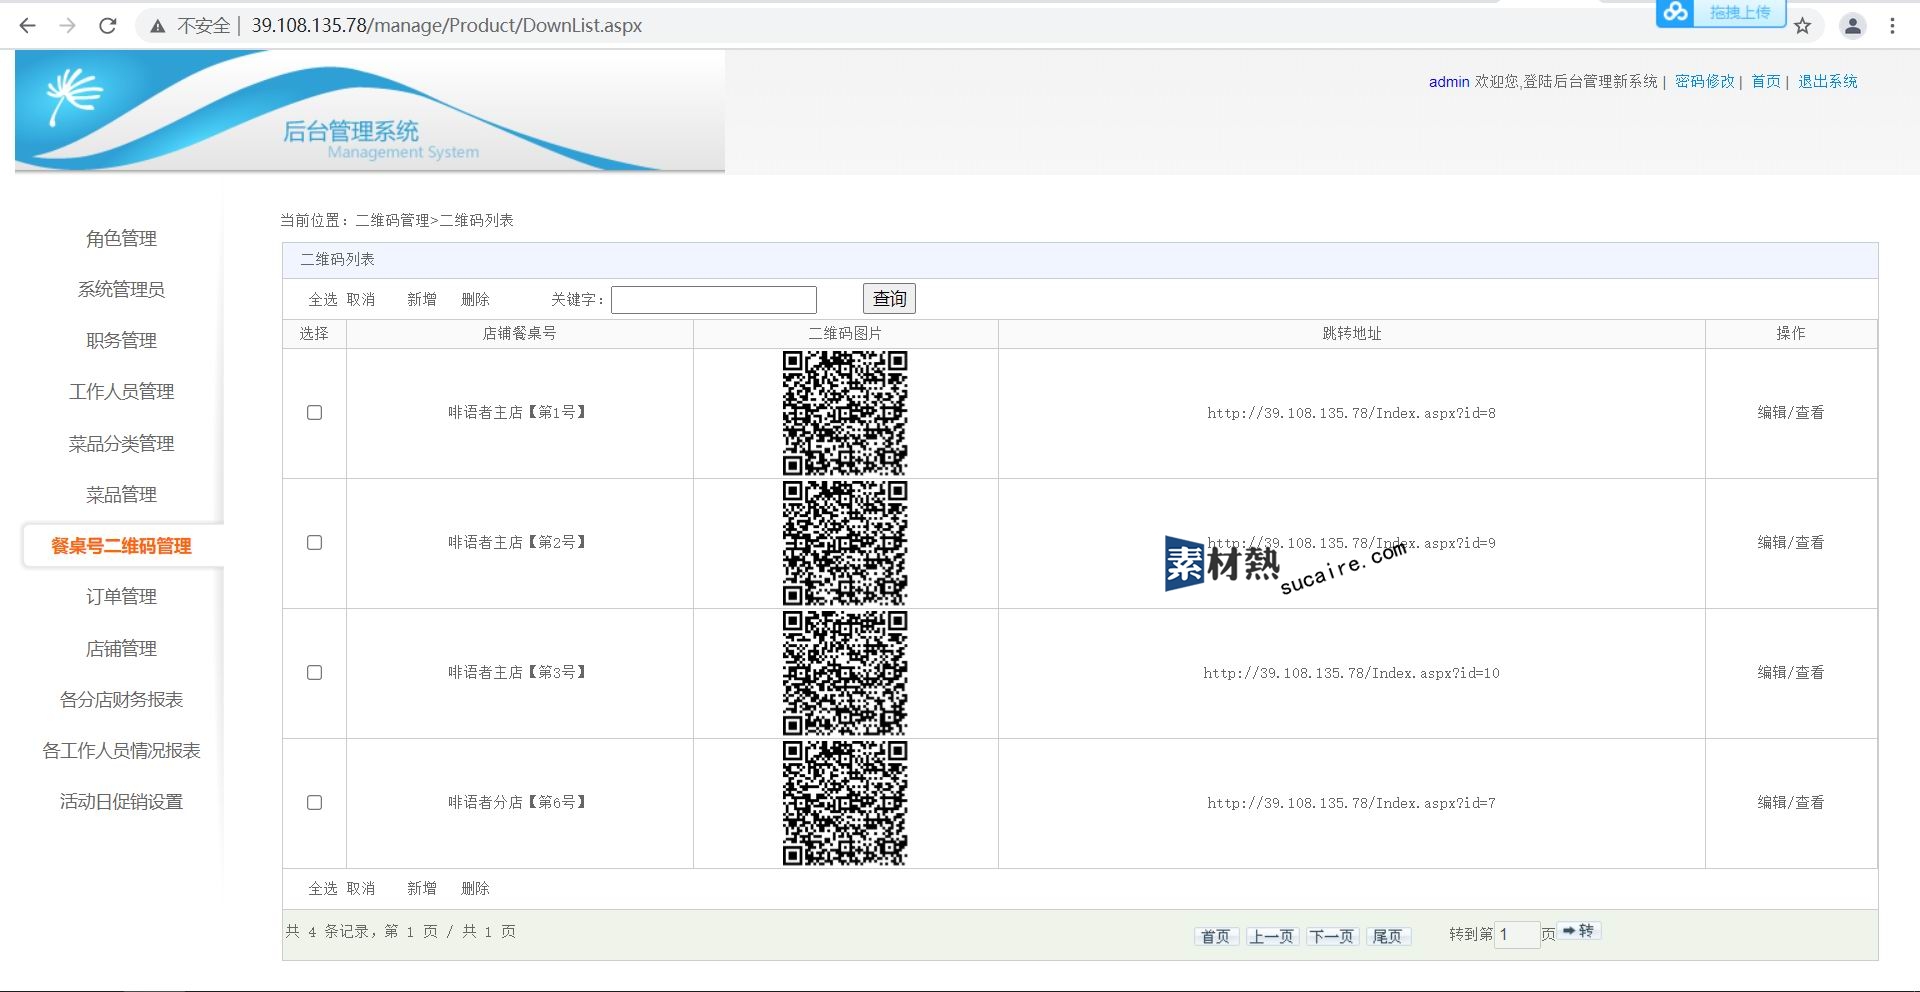Viewport: 1920px width, 992px height.
Task: Click 取消 above the table
Action: pyautogui.click(x=360, y=299)
